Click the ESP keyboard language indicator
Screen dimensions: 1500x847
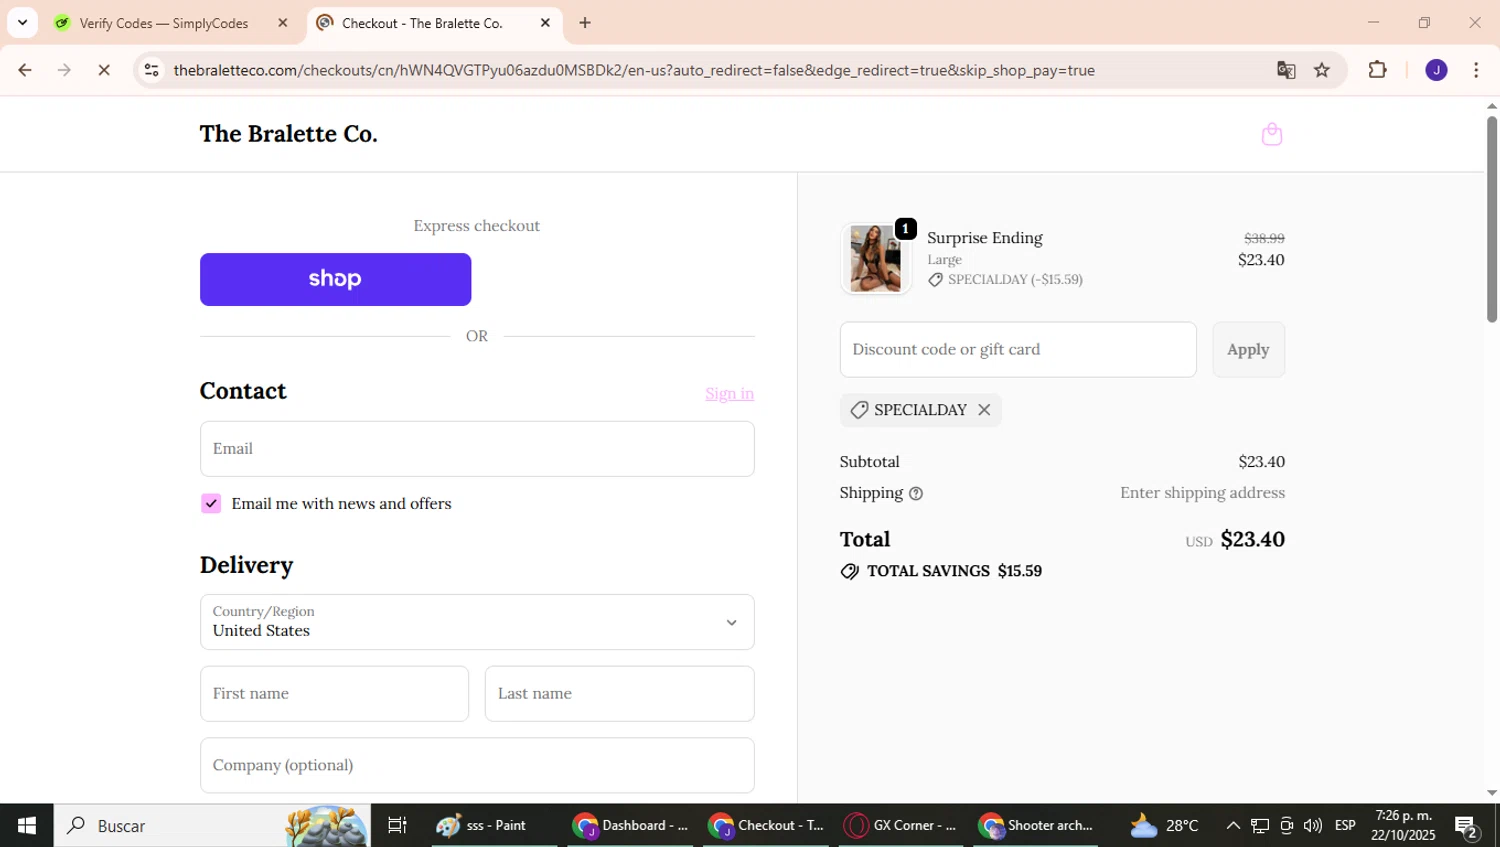[x=1345, y=825]
